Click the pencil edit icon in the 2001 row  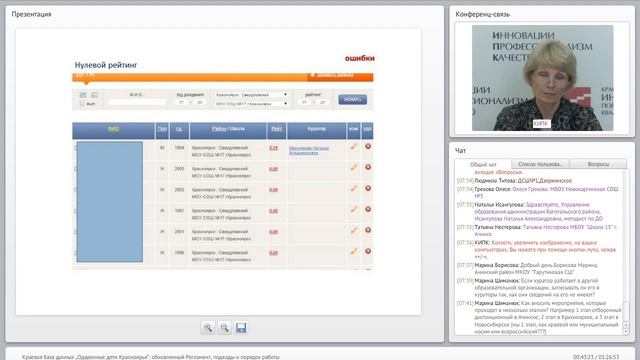(x=354, y=230)
